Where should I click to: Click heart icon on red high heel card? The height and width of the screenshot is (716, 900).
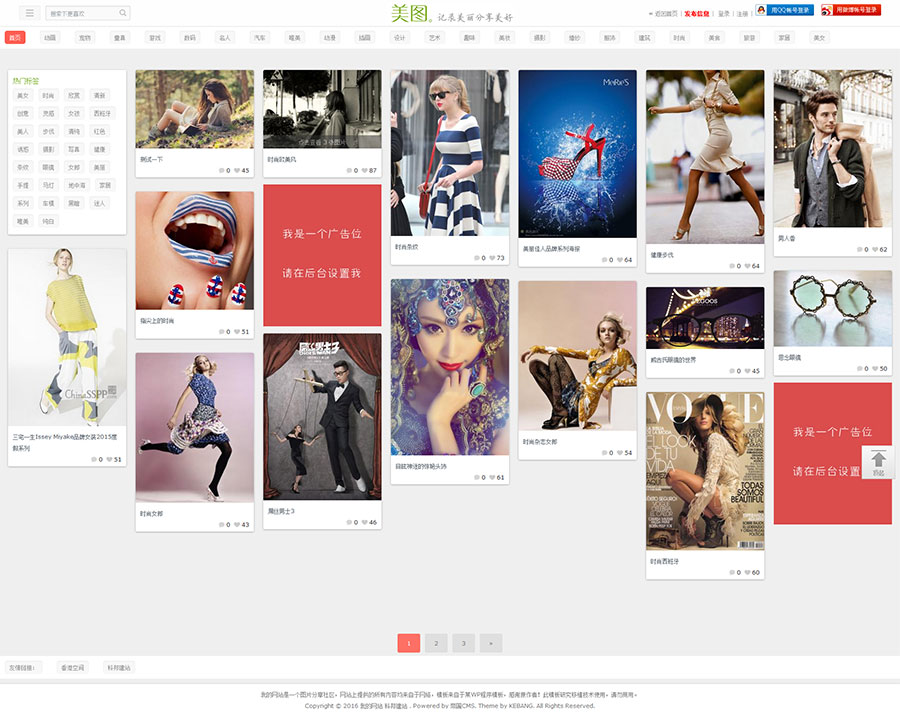pyautogui.click(x=617, y=260)
